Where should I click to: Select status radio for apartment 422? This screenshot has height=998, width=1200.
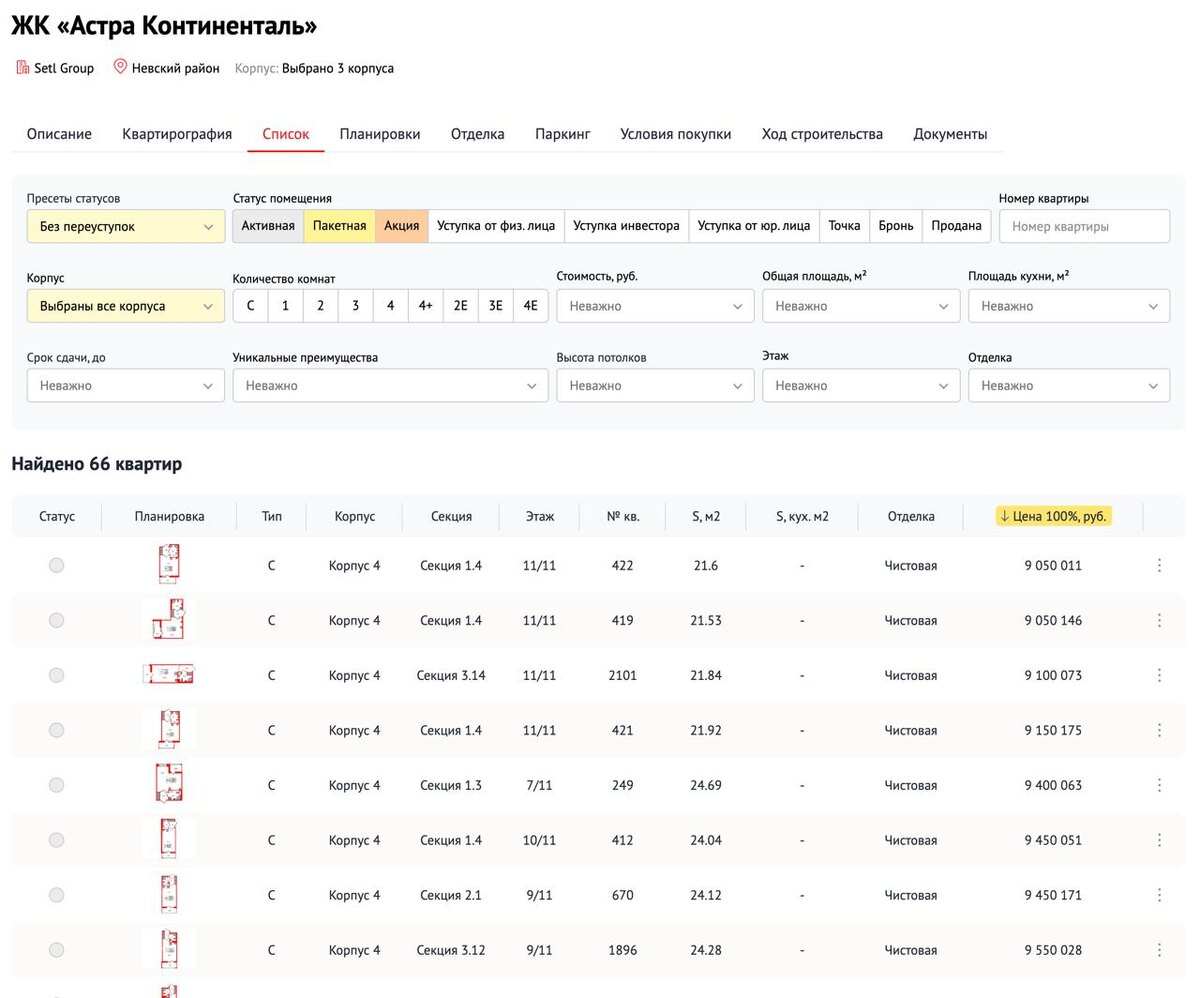pos(56,565)
